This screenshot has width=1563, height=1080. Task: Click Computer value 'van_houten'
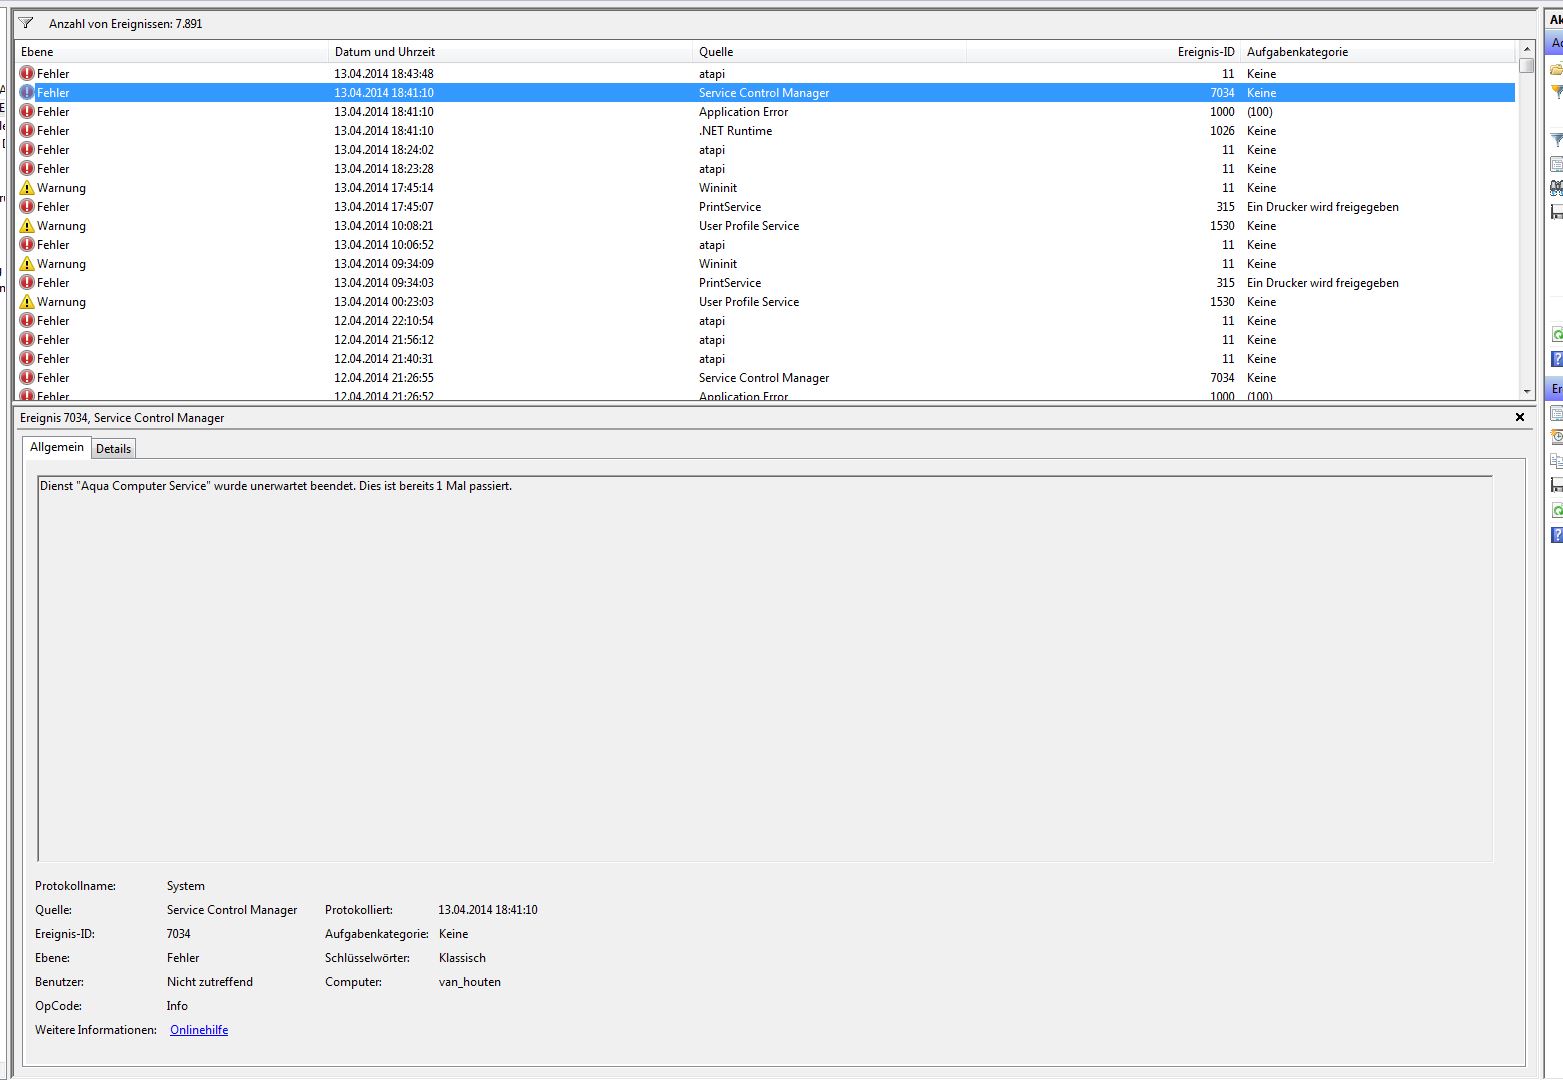(469, 982)
